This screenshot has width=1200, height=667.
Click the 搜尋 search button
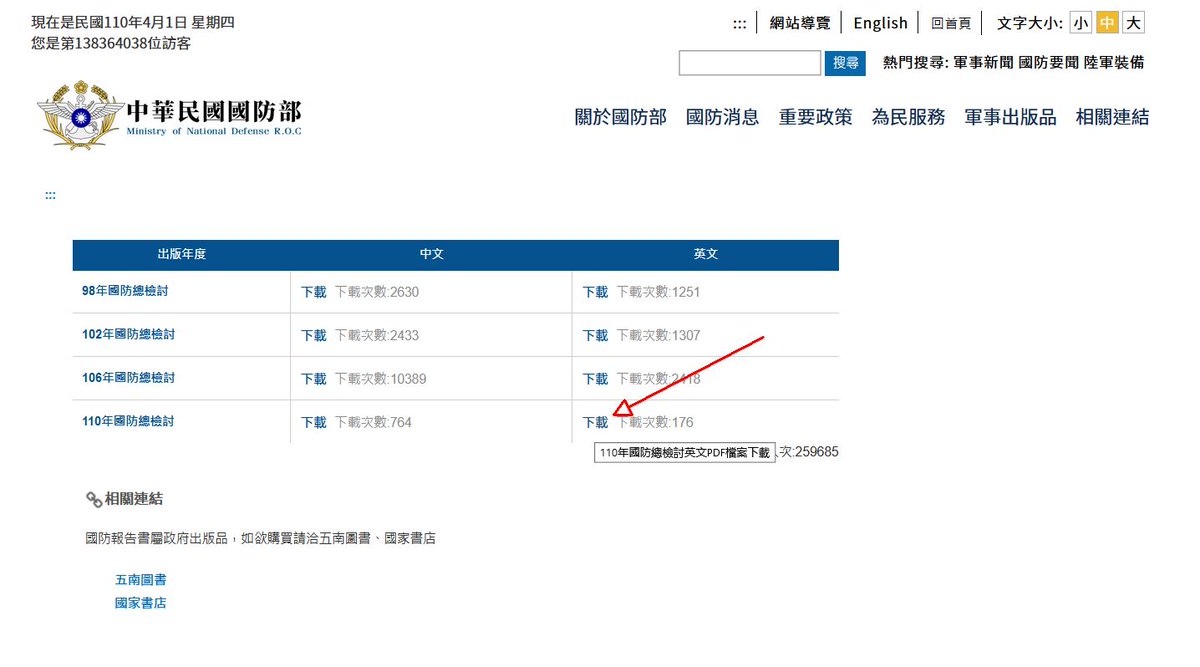845,62
